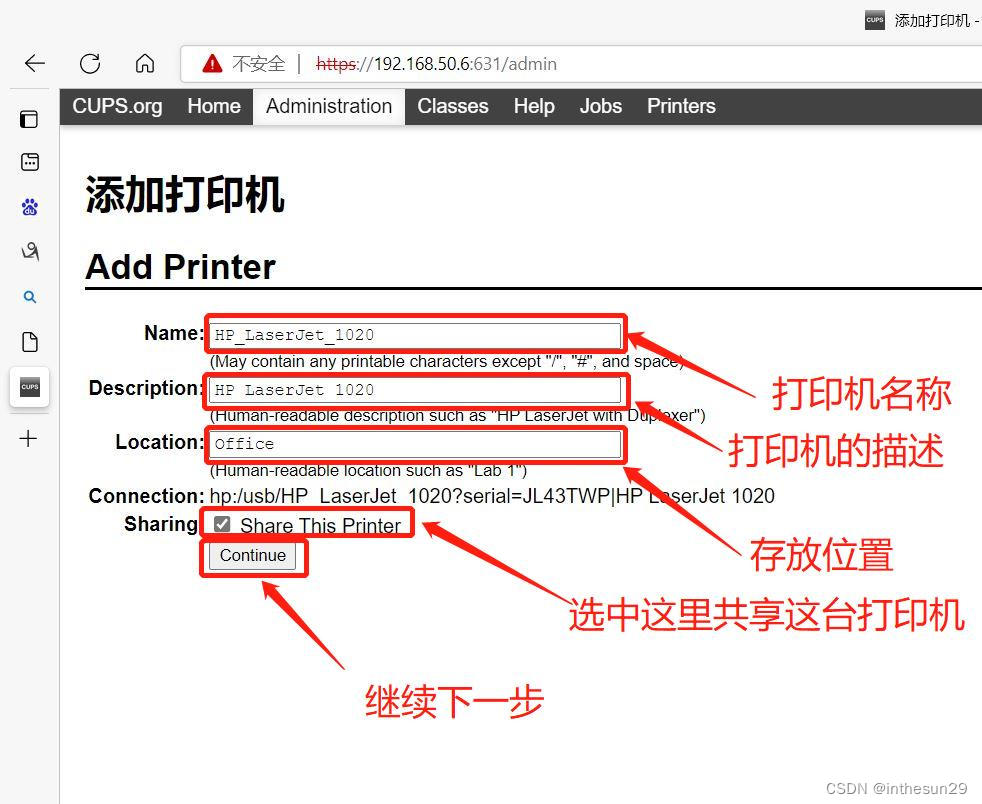Open the second sidebar tab icon with dots

(29, 162)
